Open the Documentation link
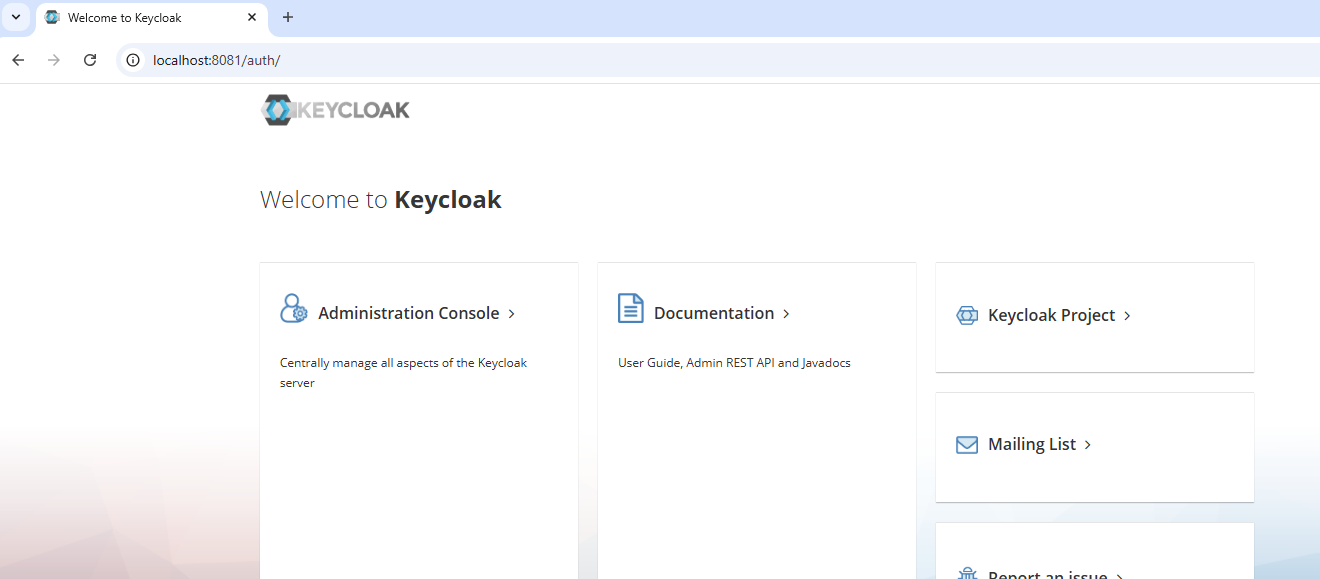Screen dimensions: 1320x579 713,313
